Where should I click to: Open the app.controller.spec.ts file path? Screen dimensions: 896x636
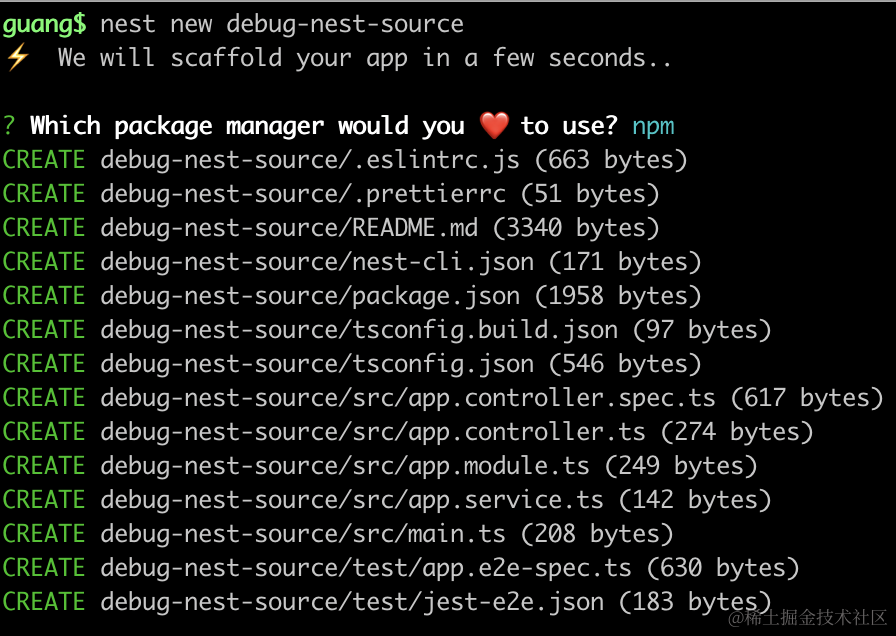click(x=408, y=397)
